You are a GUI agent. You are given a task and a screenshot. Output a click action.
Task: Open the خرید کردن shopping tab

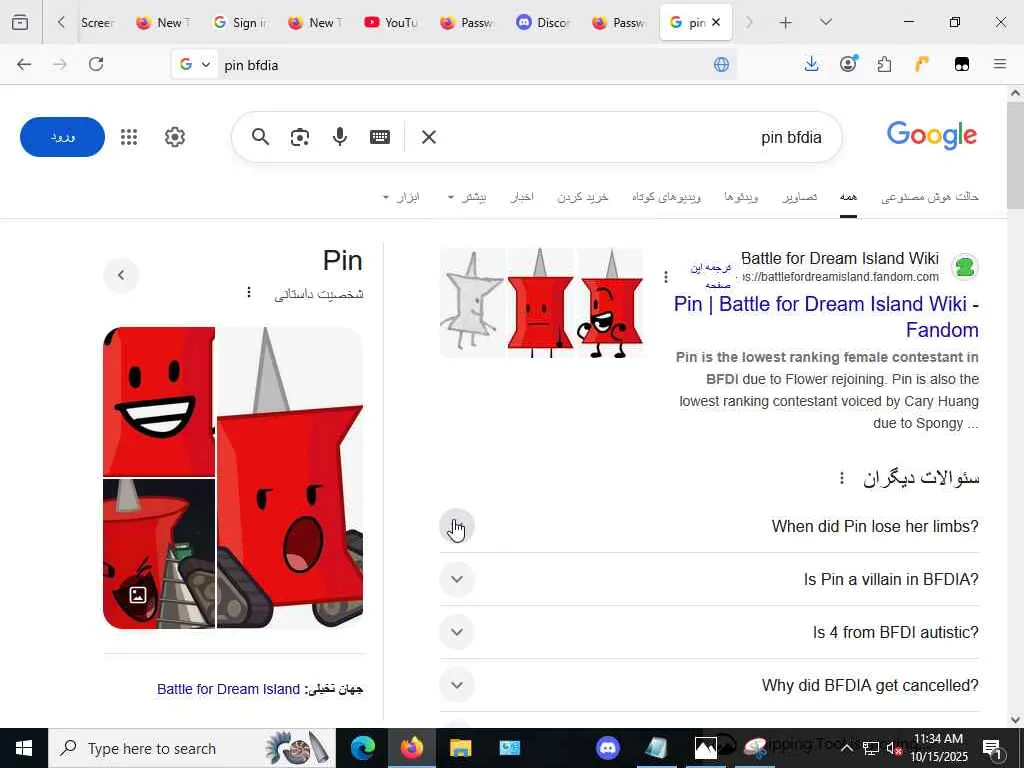point(583,197)
